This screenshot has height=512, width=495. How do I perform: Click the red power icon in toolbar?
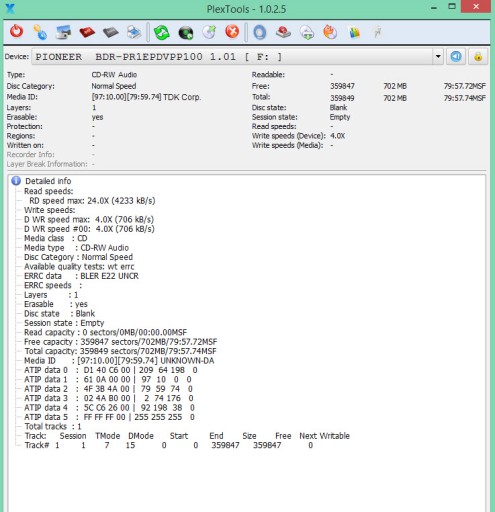tap(16, 32)
